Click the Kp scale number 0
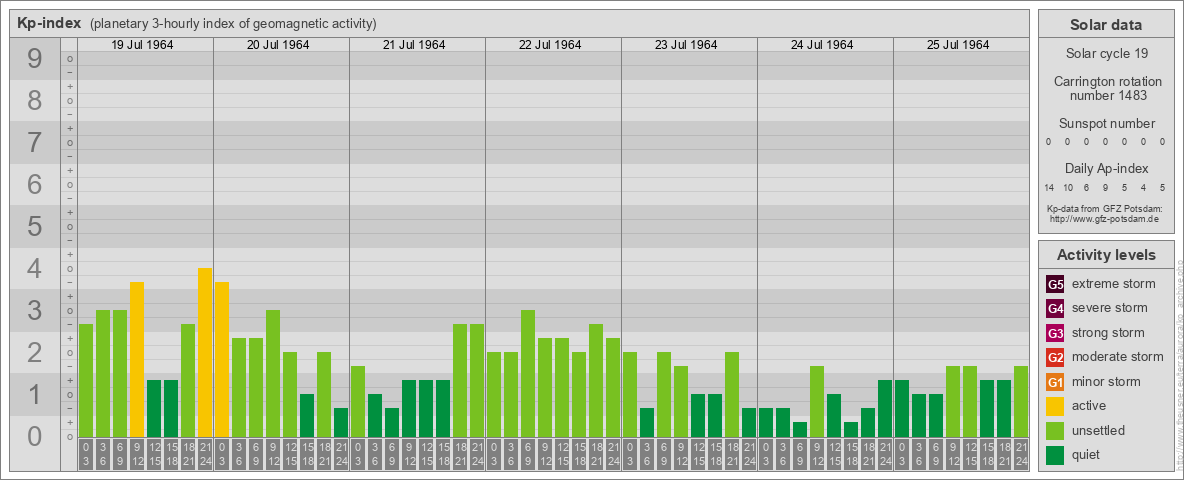This screenshot has height=480, width=1184. [x=34, y=436]
